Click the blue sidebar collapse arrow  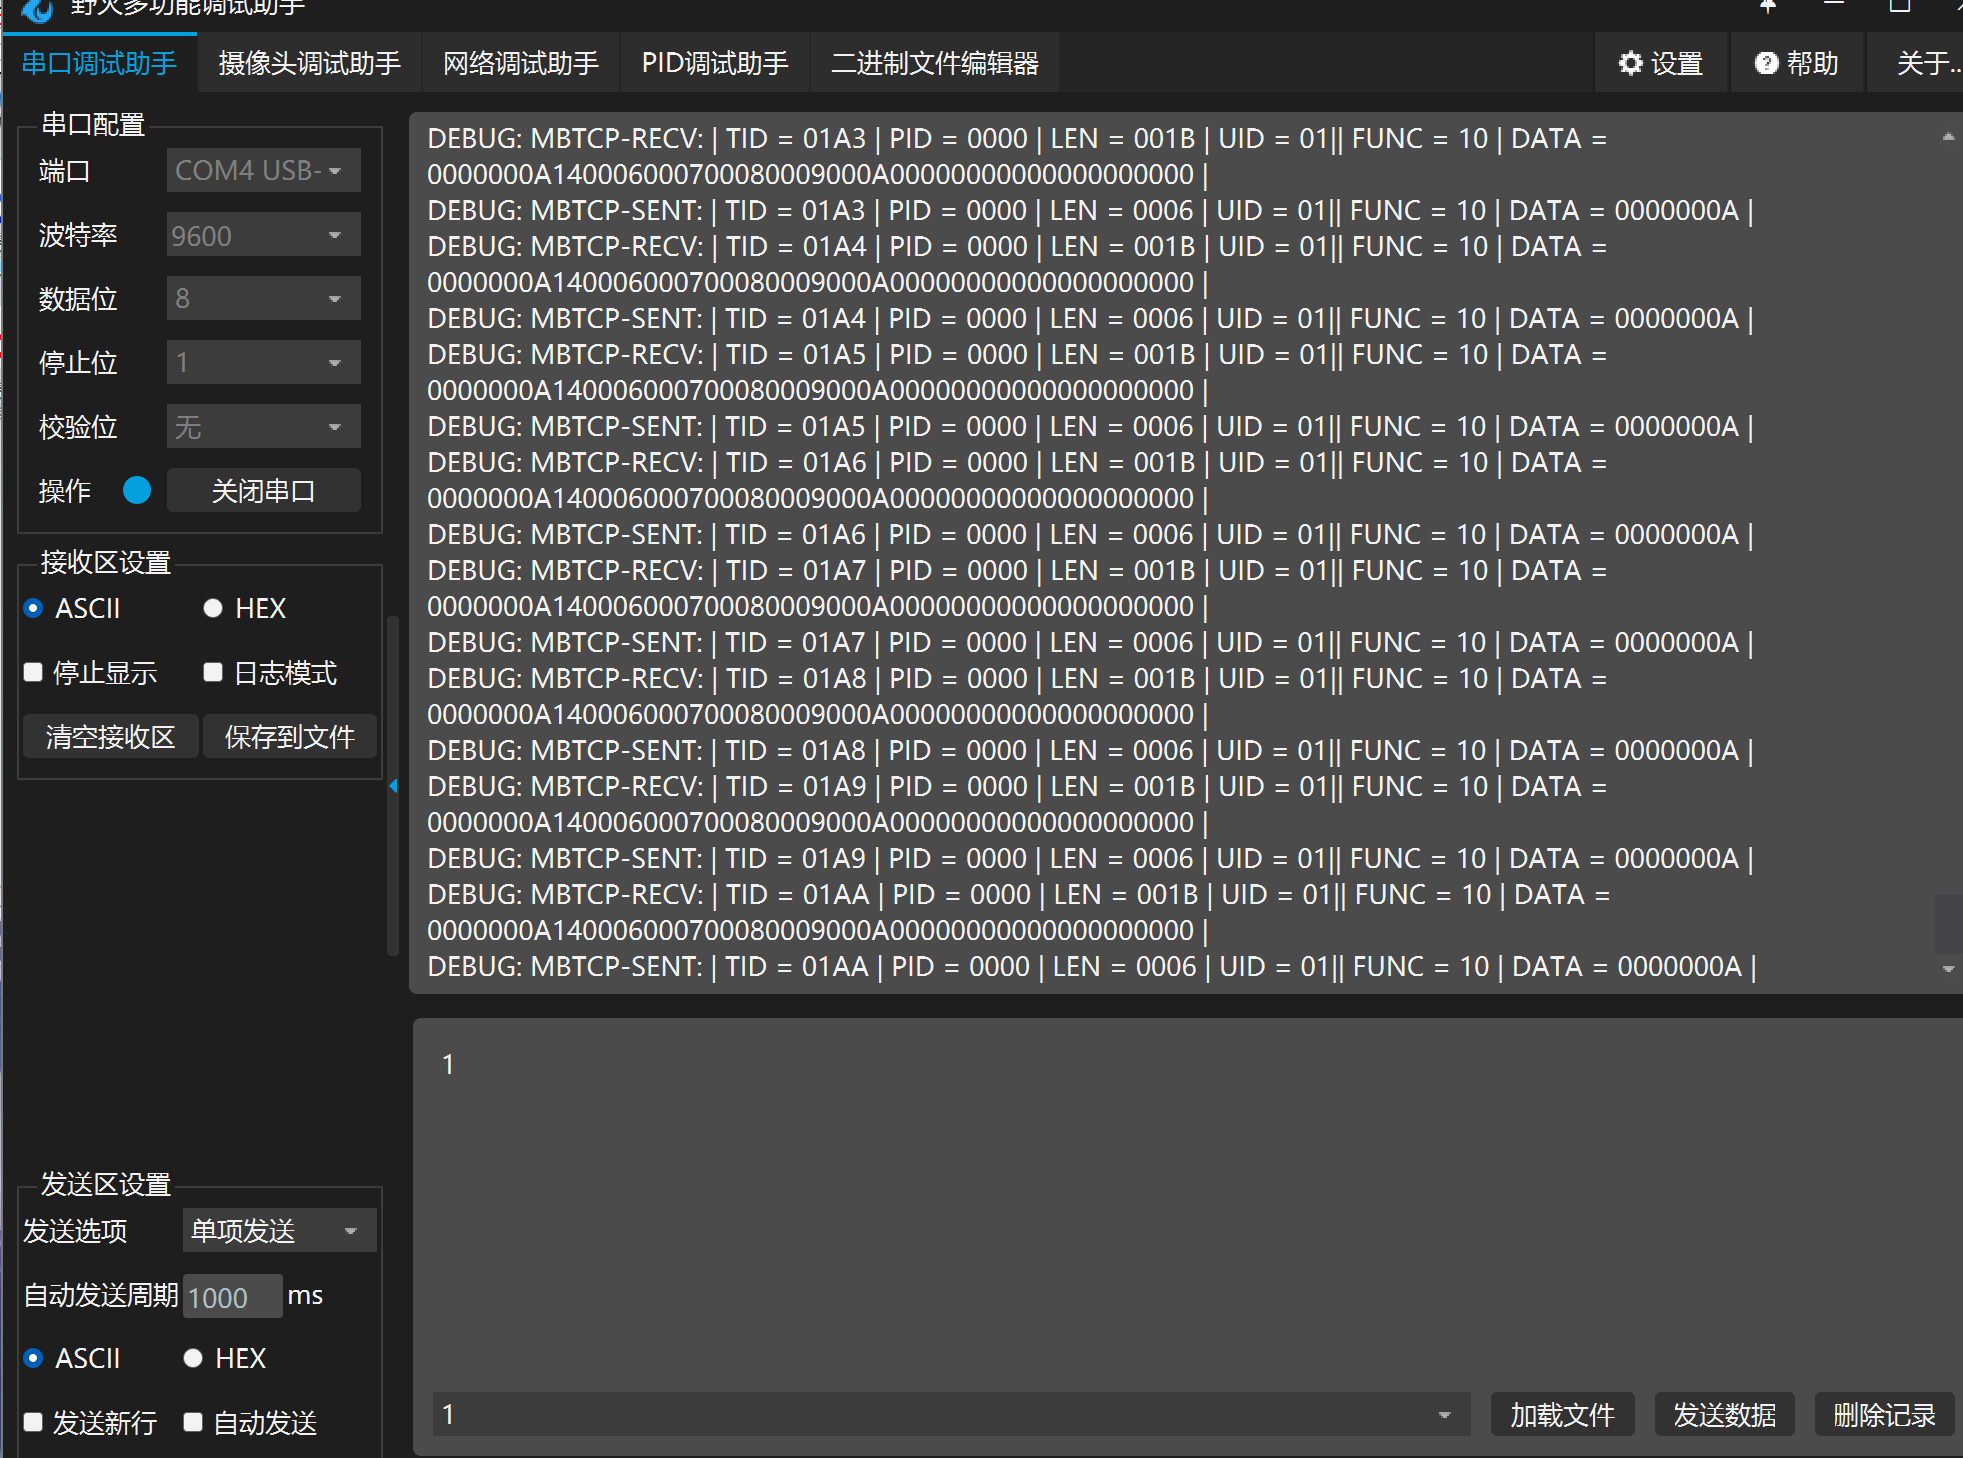393,786
